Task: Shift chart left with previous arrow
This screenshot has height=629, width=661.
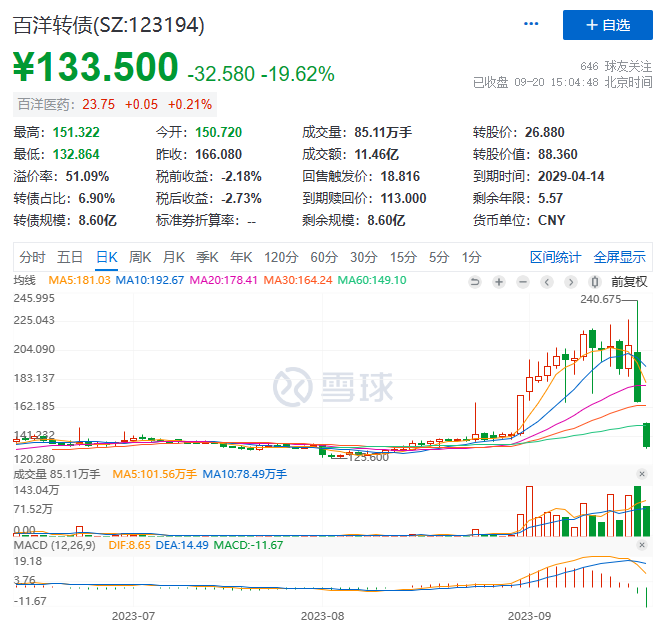Action: point(547,282)
